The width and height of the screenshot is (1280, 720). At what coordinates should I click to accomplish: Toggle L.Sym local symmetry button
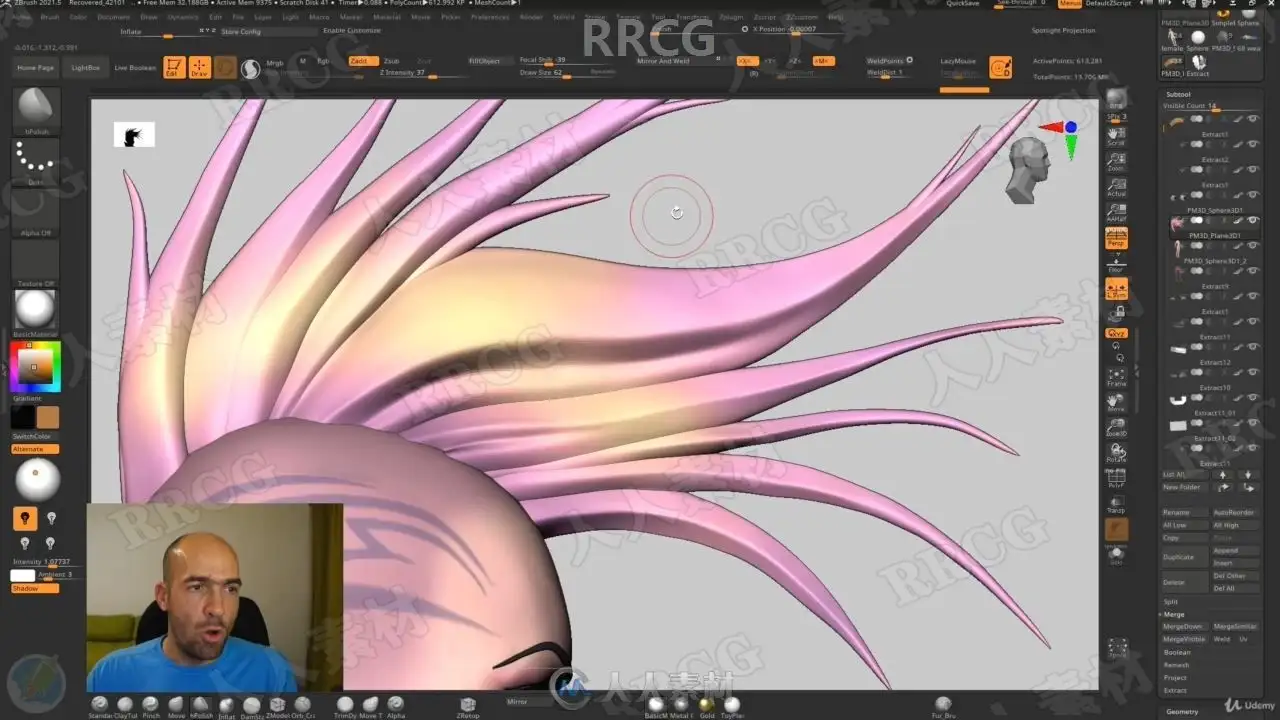tap(1116, 290)
